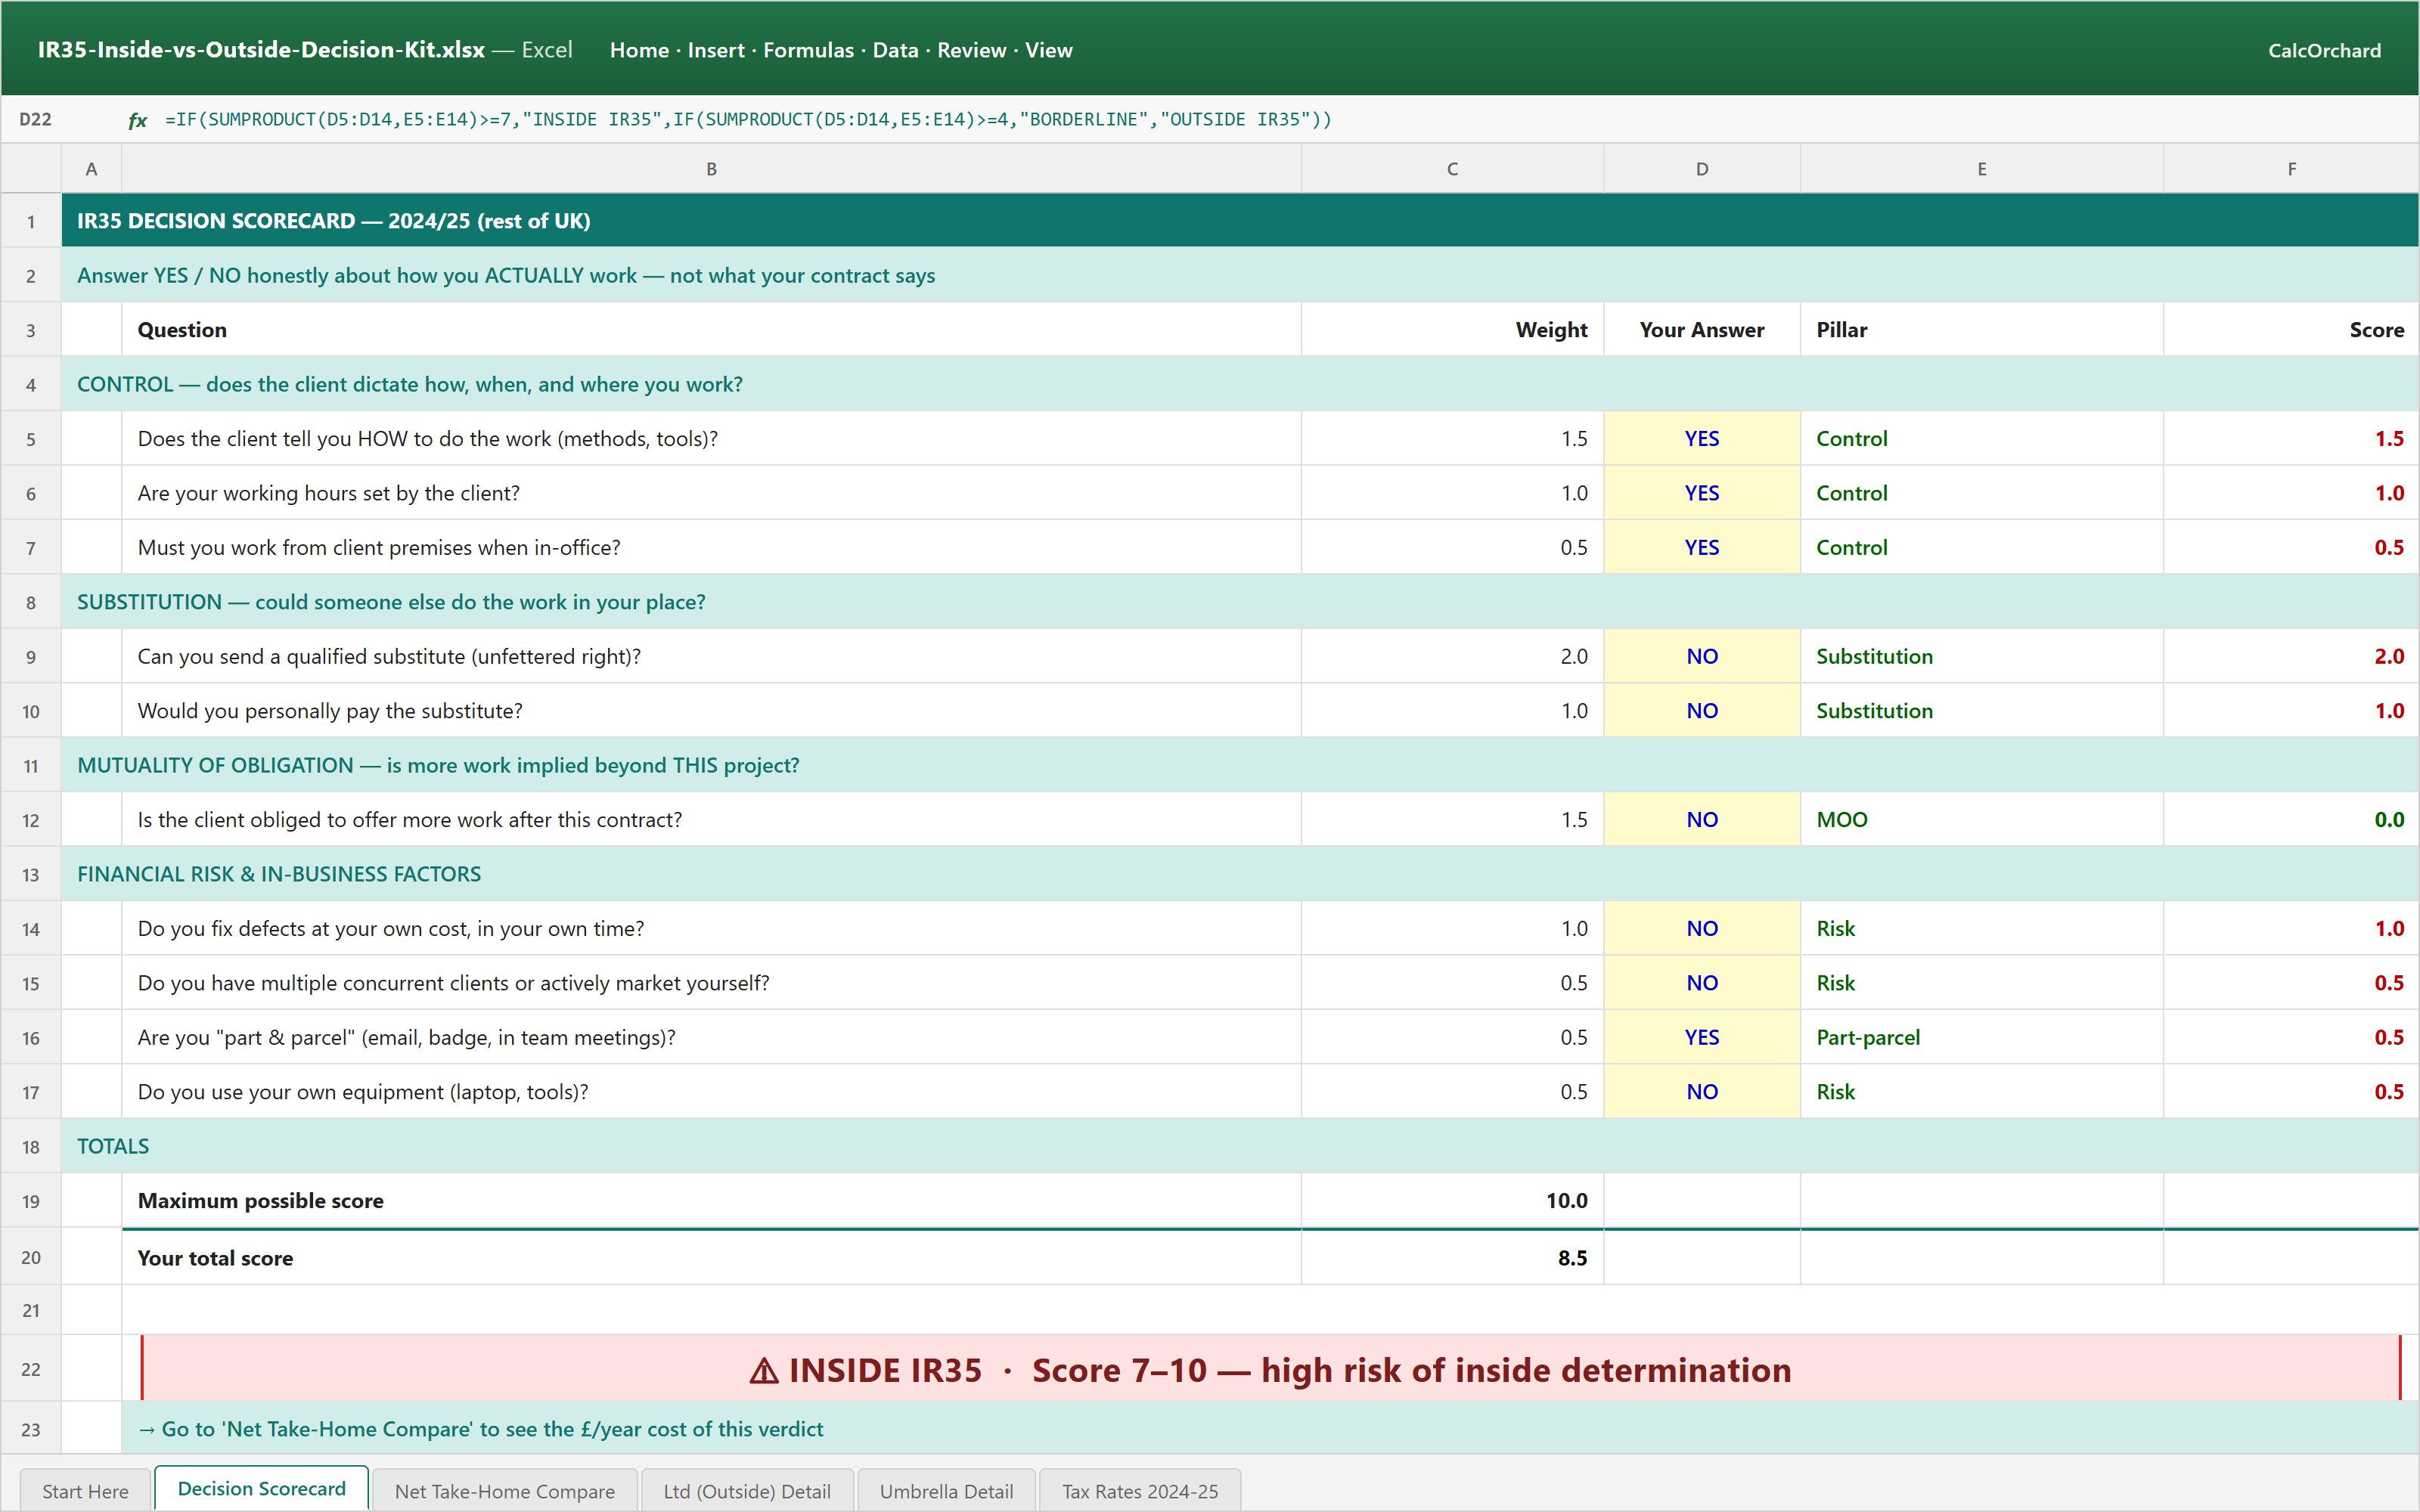This screenshot has height=1512, width=2420.
Task: Click the YES answer for part & parcel question
Action: pos(1702,1038)
